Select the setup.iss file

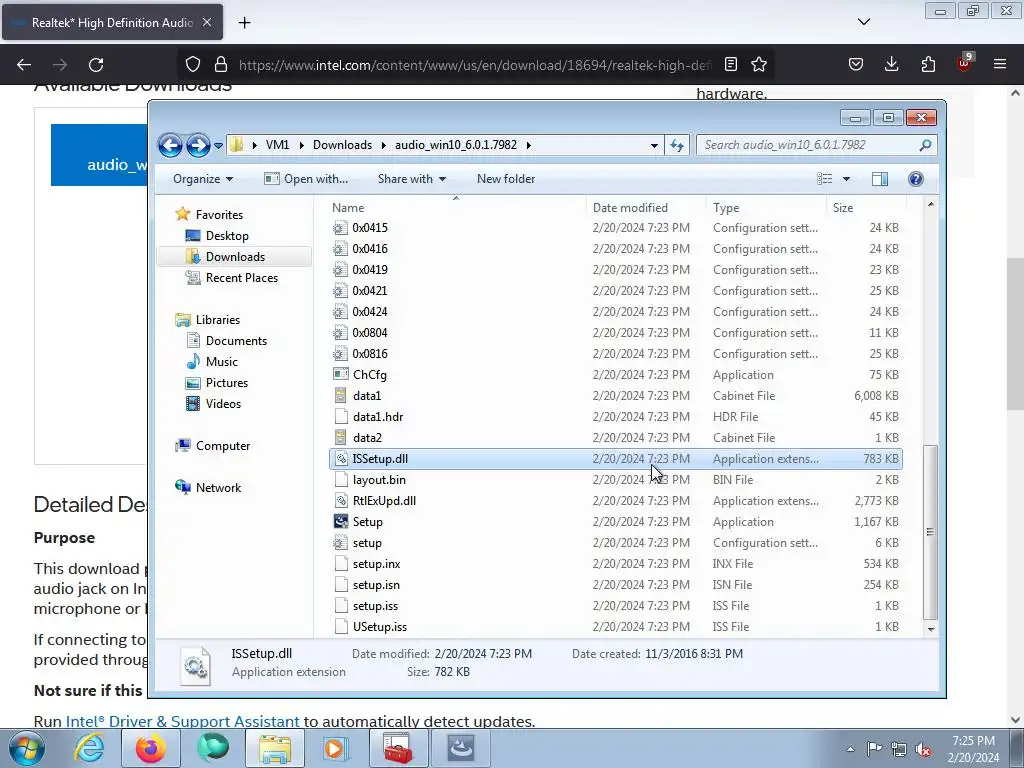click(x=616, y=606)
